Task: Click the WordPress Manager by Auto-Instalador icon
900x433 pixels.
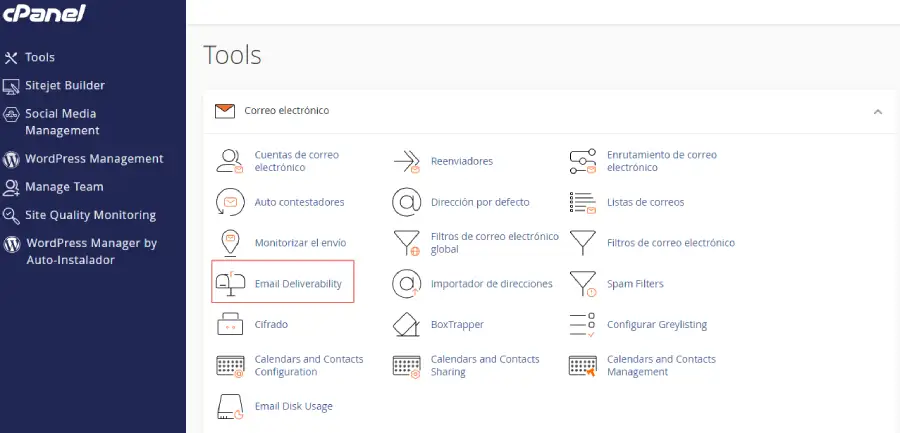Action: [11, 244]
